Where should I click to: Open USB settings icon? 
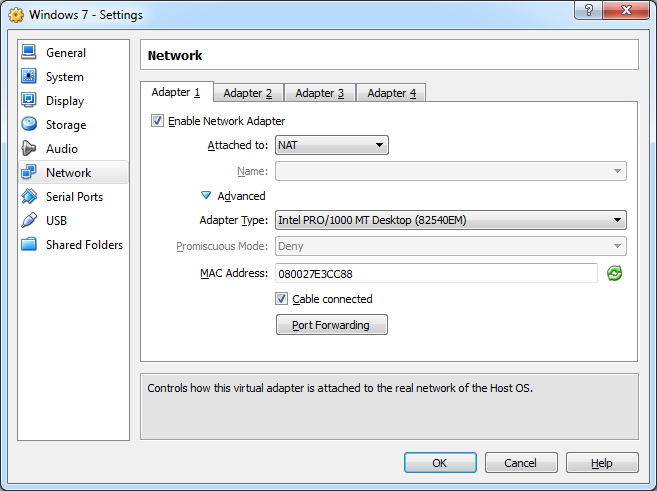click(28, 221)
